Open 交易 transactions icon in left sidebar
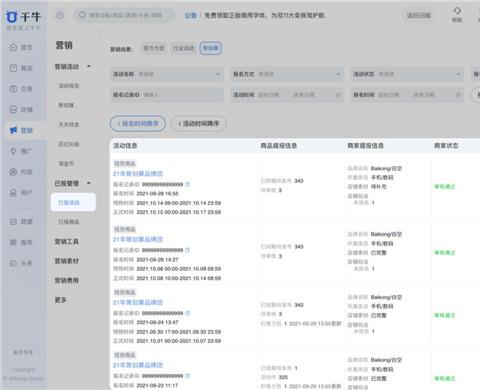Screen dimensions: 480x390 [13, 89]
